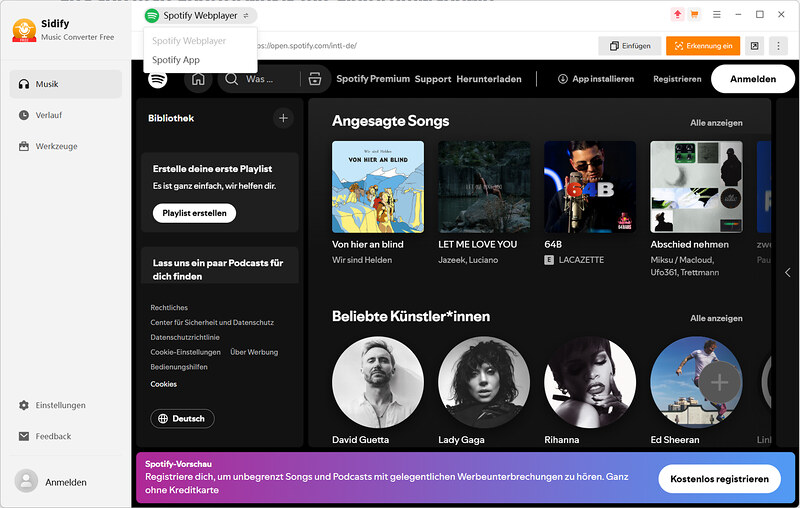The image size is (800, 508).
Task: Toggle the orange Erkennung ein button
Action: [703, 46]
